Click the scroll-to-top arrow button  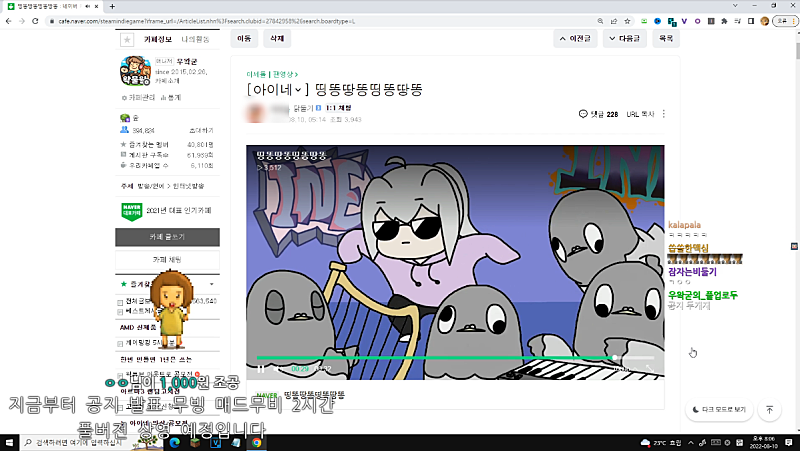coord(770,409)
